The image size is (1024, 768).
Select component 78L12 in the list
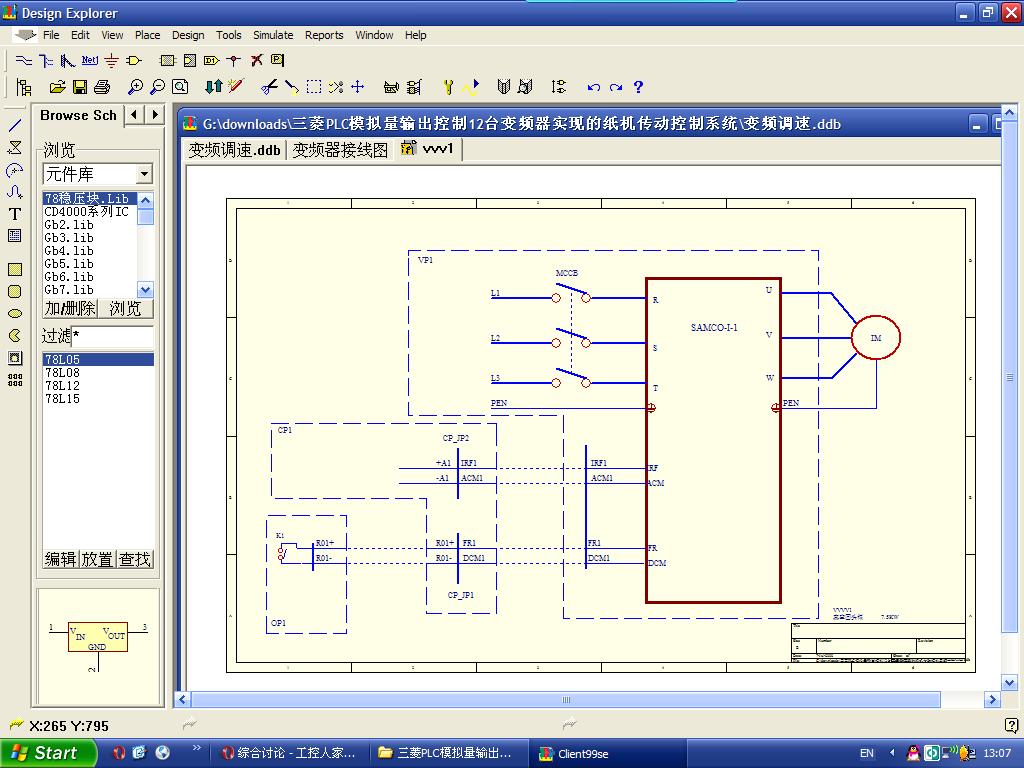62,386
